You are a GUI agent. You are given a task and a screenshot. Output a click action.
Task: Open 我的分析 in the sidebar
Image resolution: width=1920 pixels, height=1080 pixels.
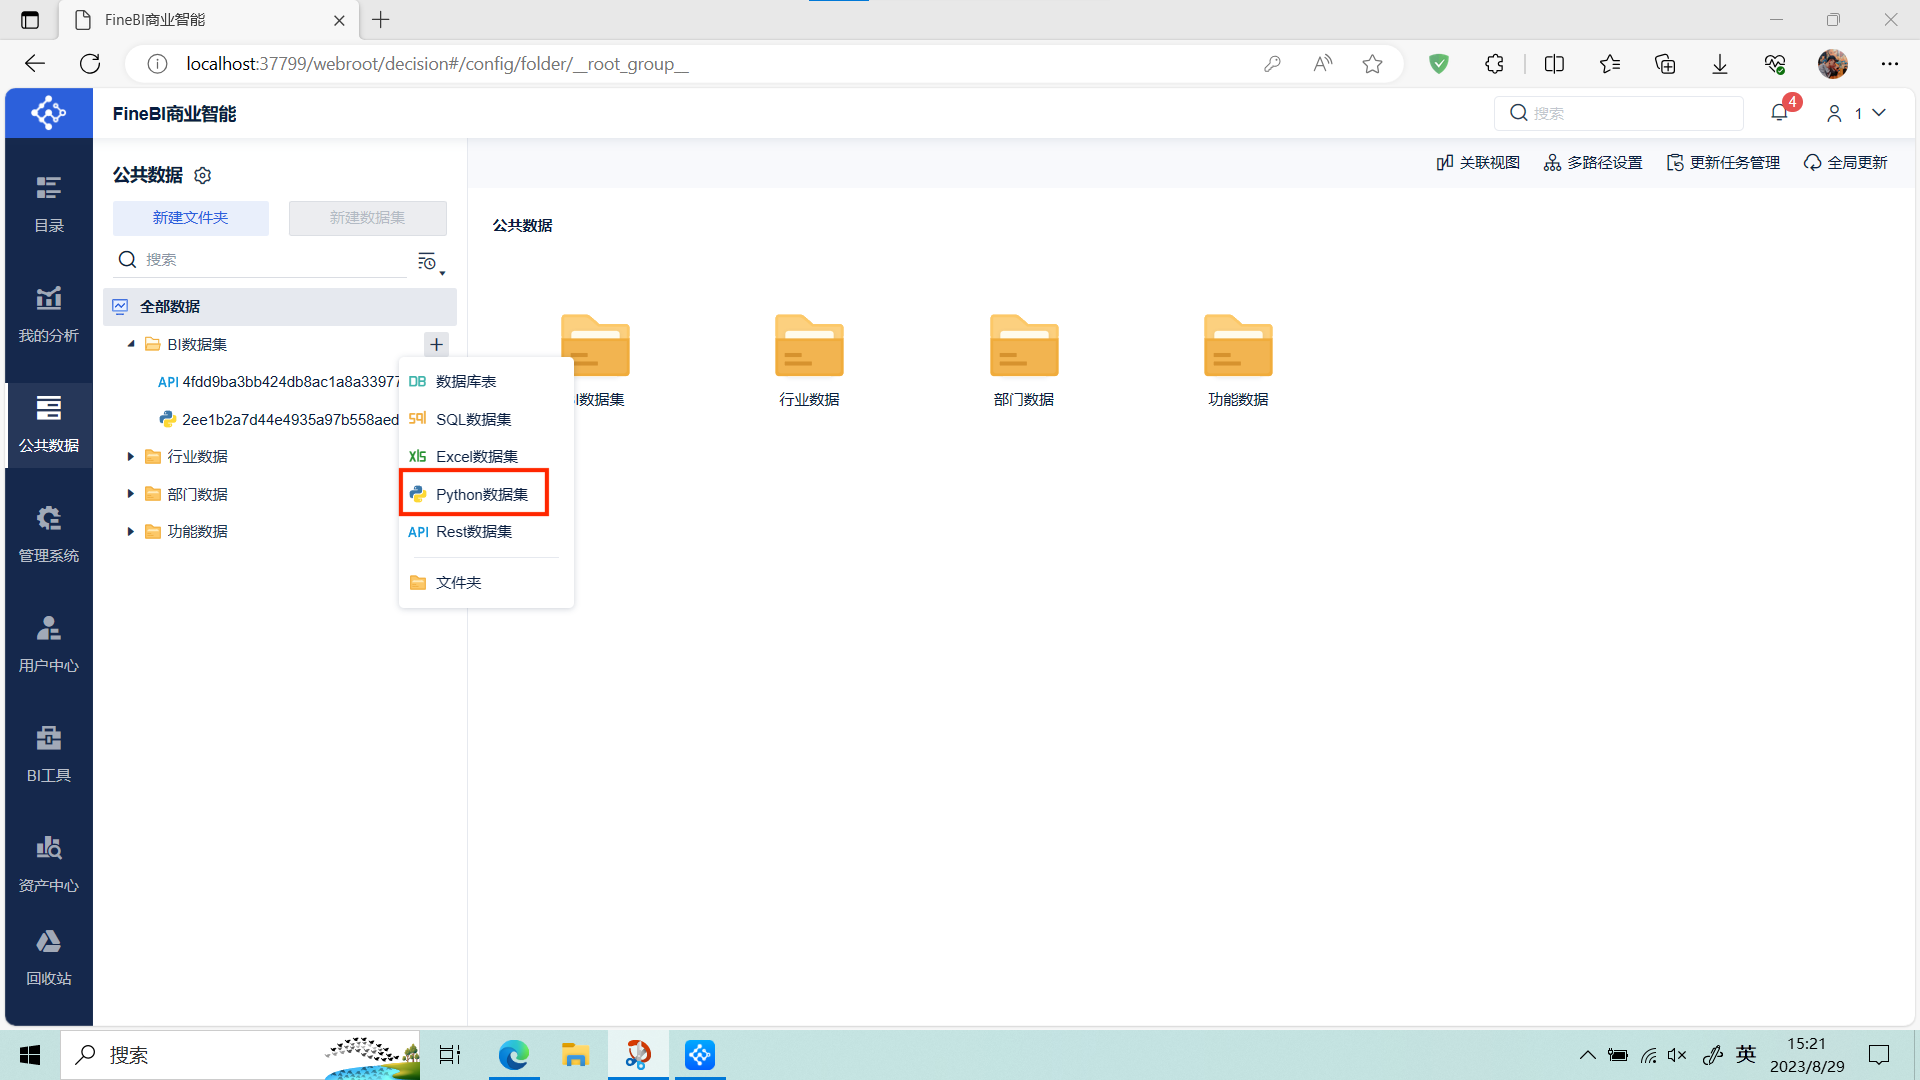pyautogui.click(x=48, y=314)
